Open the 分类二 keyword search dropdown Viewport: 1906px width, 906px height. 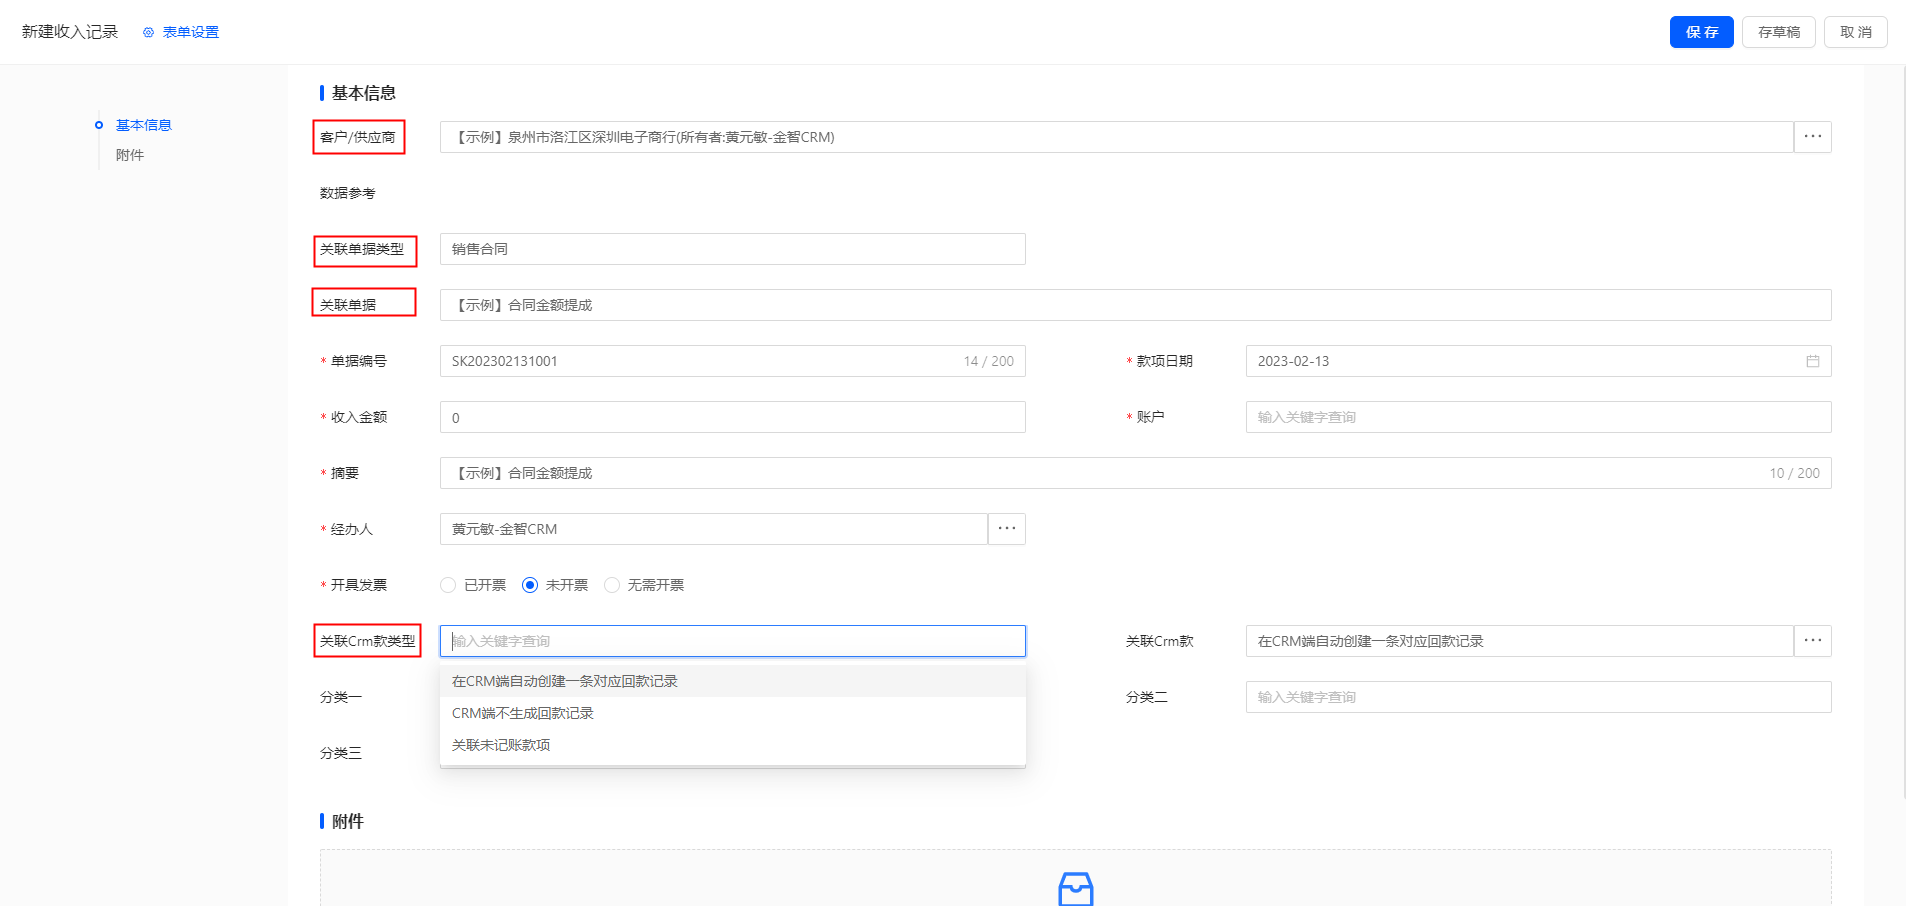[1538, 697]
